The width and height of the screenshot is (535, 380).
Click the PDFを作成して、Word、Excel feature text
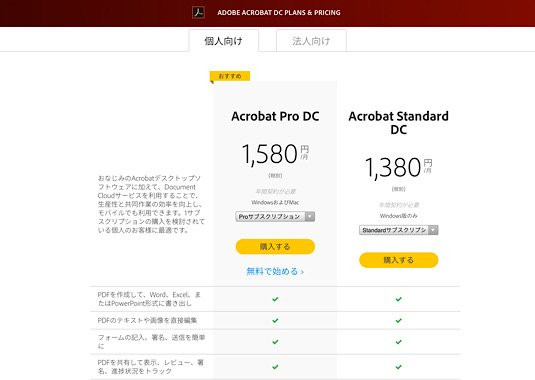pyautogui.click(x=149, y=299)
